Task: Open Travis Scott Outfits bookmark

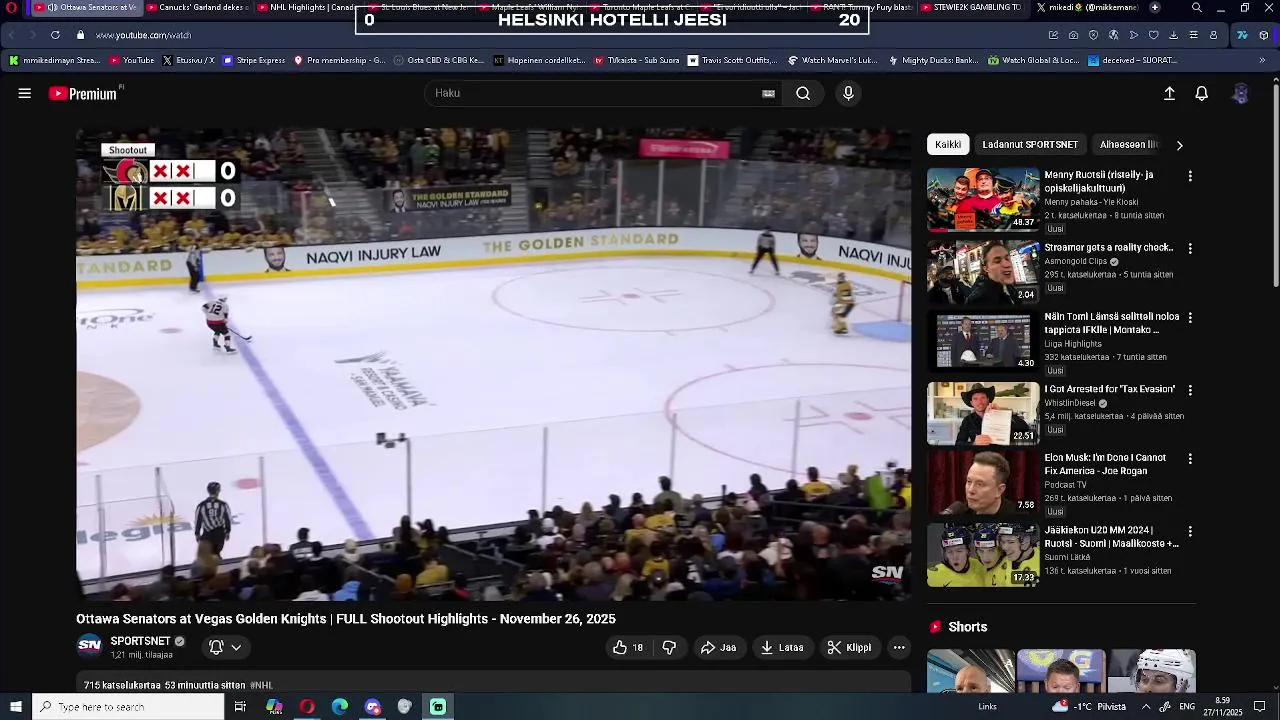Action: click(x=732, y=60)
